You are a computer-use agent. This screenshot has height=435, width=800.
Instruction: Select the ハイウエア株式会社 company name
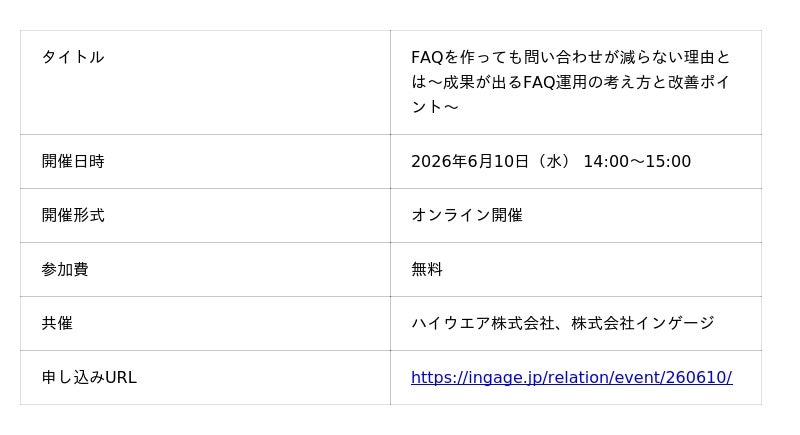point(483,323)
